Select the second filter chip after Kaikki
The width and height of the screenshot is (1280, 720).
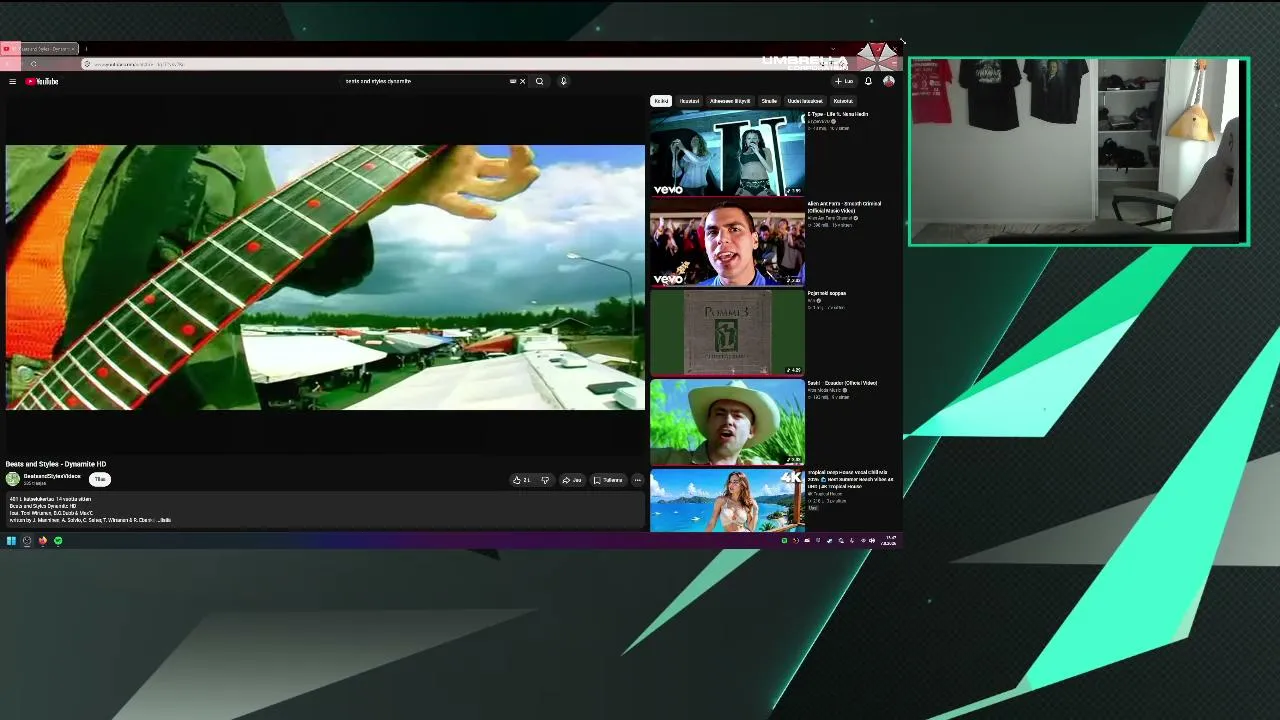[x=689, y=101]
